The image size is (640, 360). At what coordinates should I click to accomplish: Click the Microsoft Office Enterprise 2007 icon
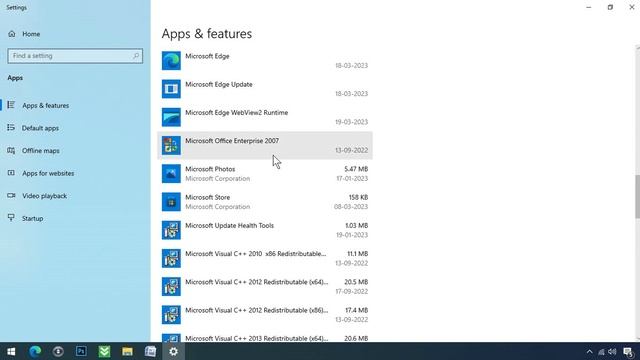[x=171, y=145]
